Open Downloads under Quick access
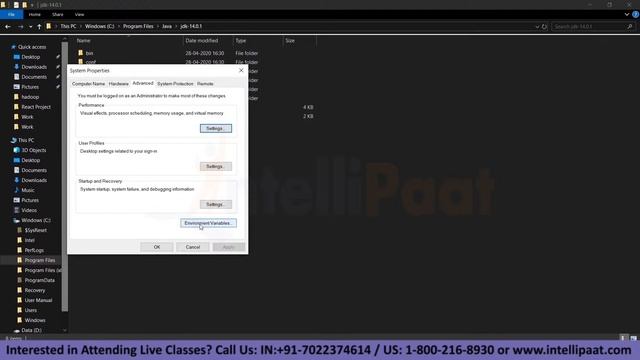This screenshot has width=640, height=360. [34, 67]
